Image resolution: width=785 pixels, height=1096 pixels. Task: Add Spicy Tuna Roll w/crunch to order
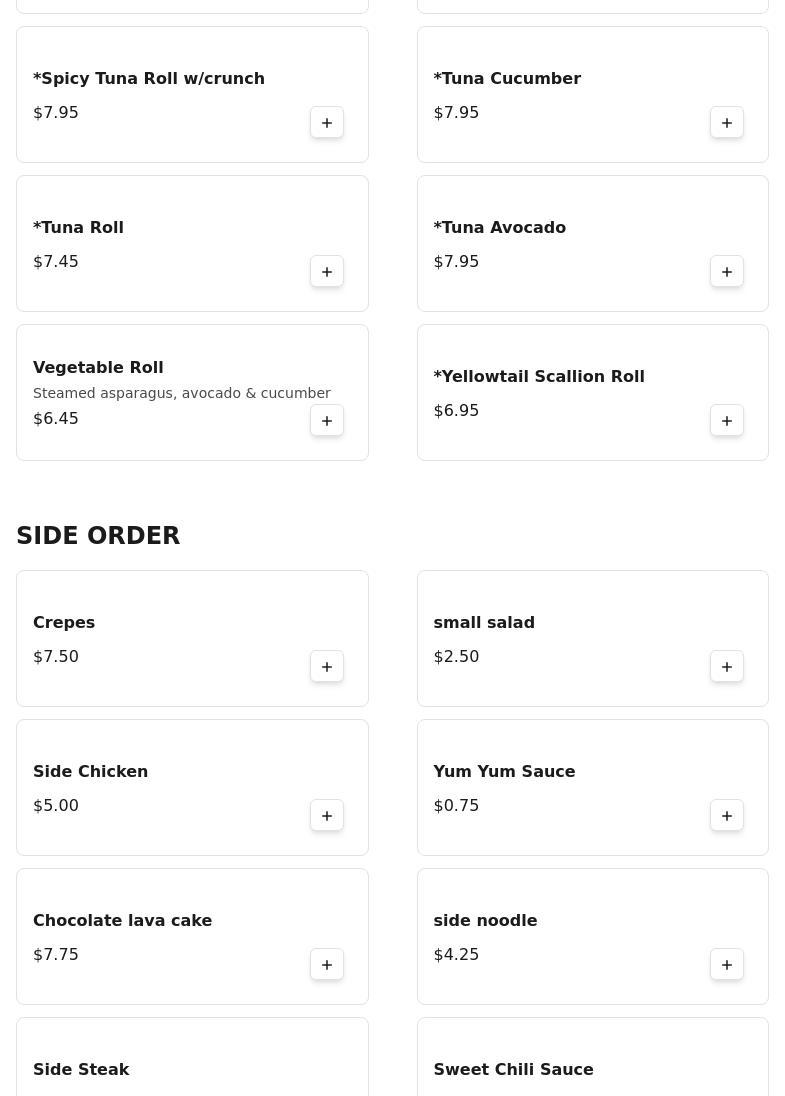[327, 123]
